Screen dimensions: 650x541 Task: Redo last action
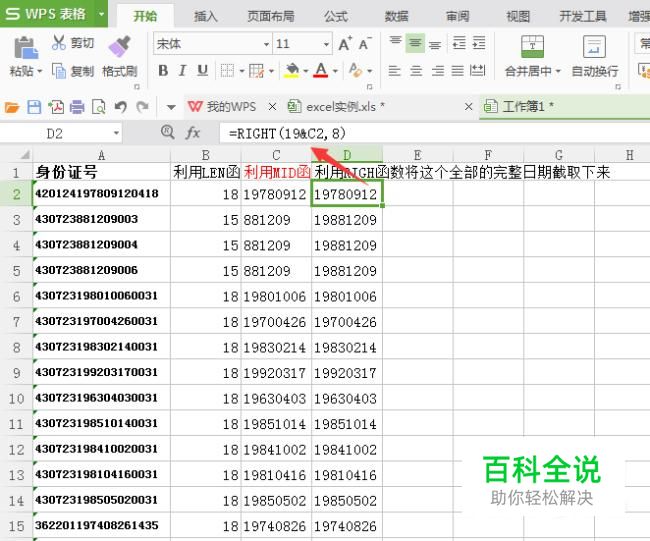coord(143,107)
